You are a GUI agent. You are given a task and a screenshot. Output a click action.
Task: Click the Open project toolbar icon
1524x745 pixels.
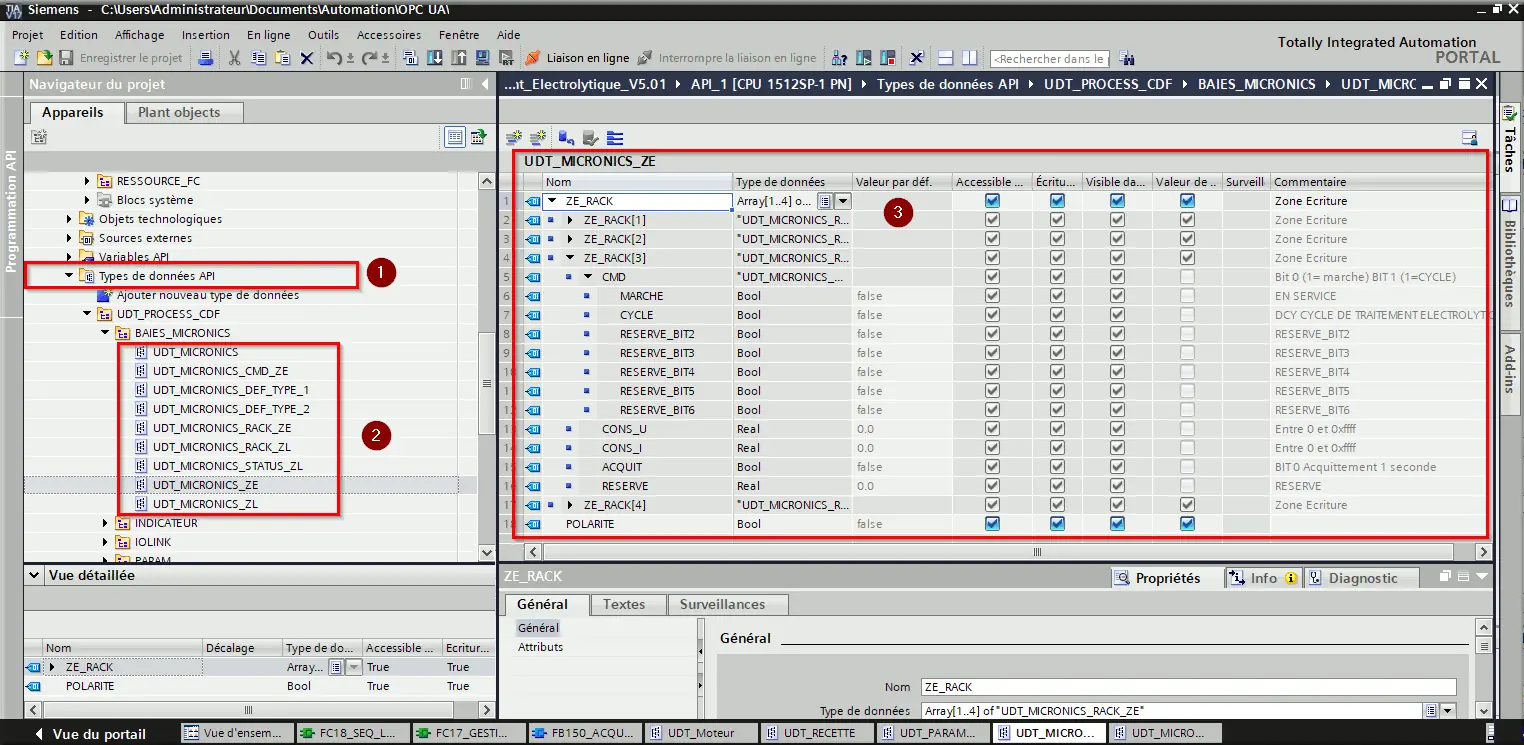tap(44, 58)
